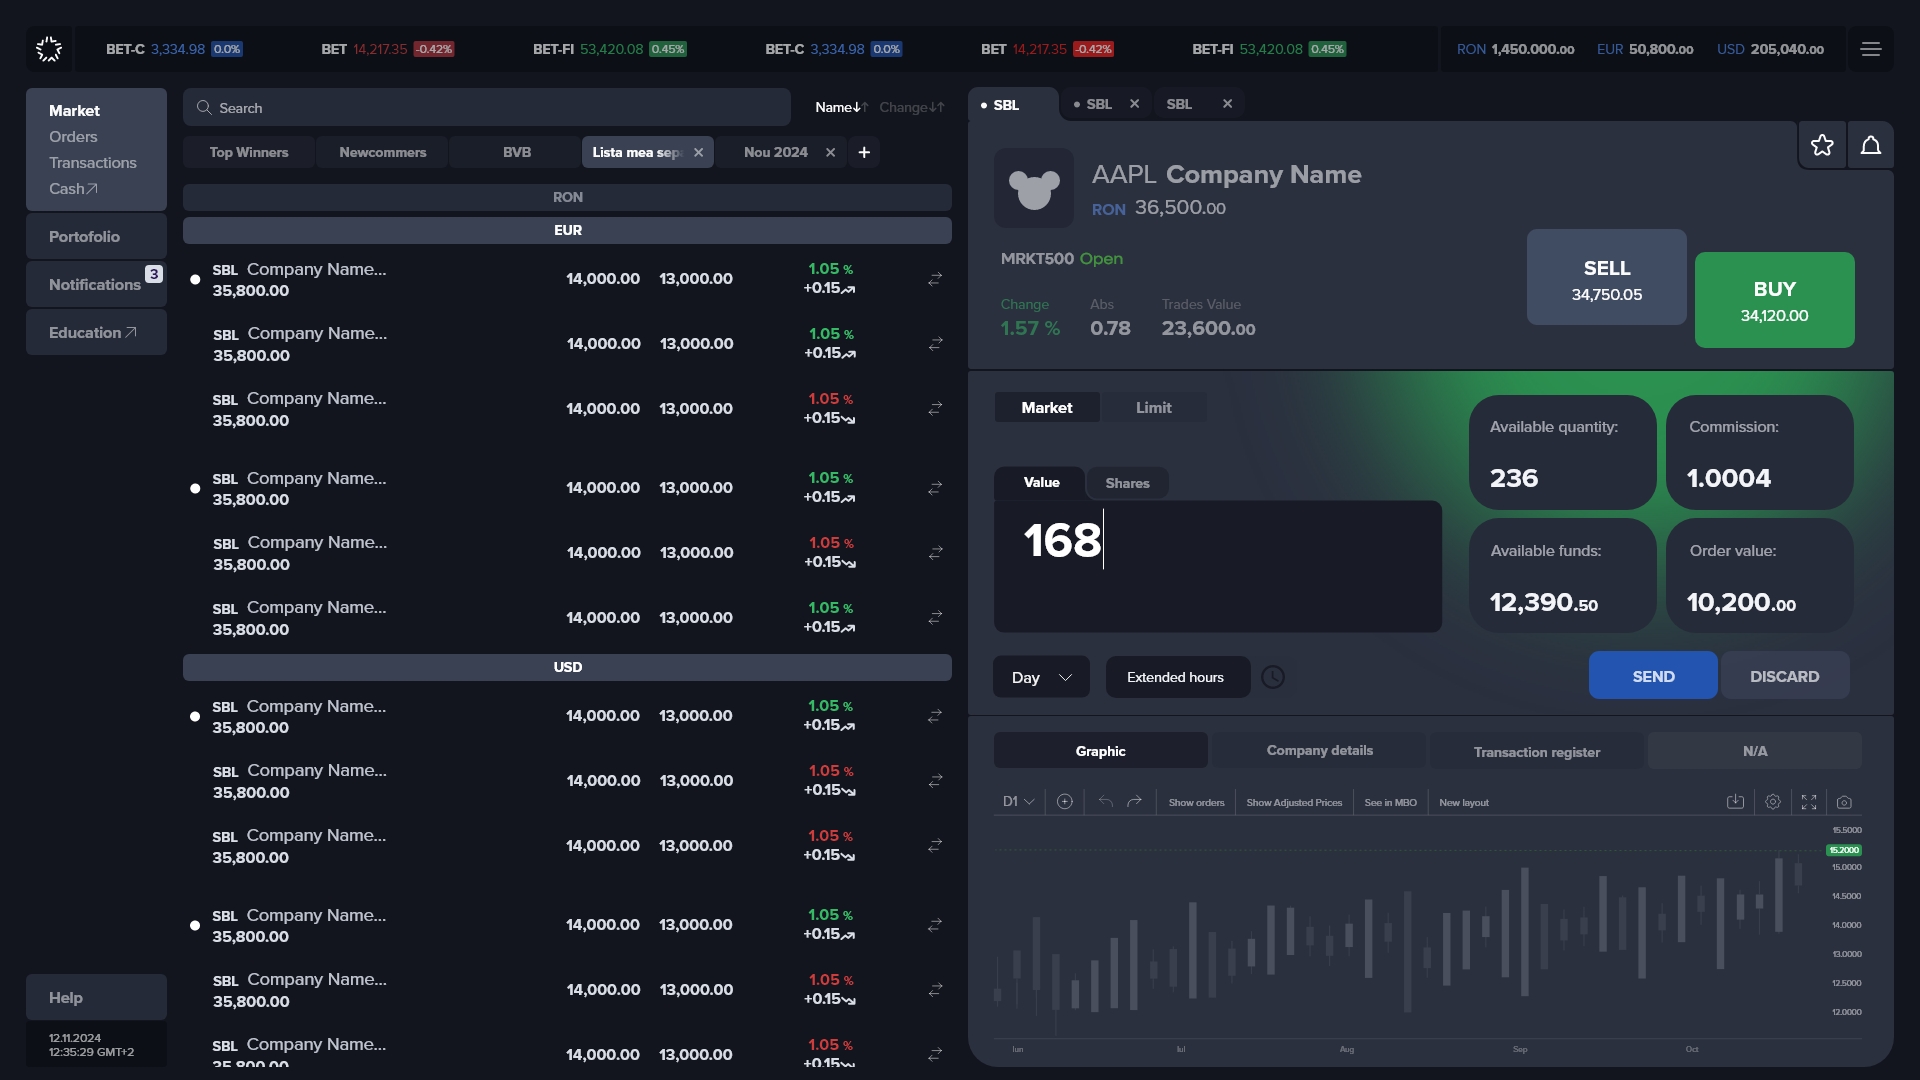This screenshot has width=1920, height=1080.
Task: Add AAPL to favorites with star icon
Action: coord(1822,146)
